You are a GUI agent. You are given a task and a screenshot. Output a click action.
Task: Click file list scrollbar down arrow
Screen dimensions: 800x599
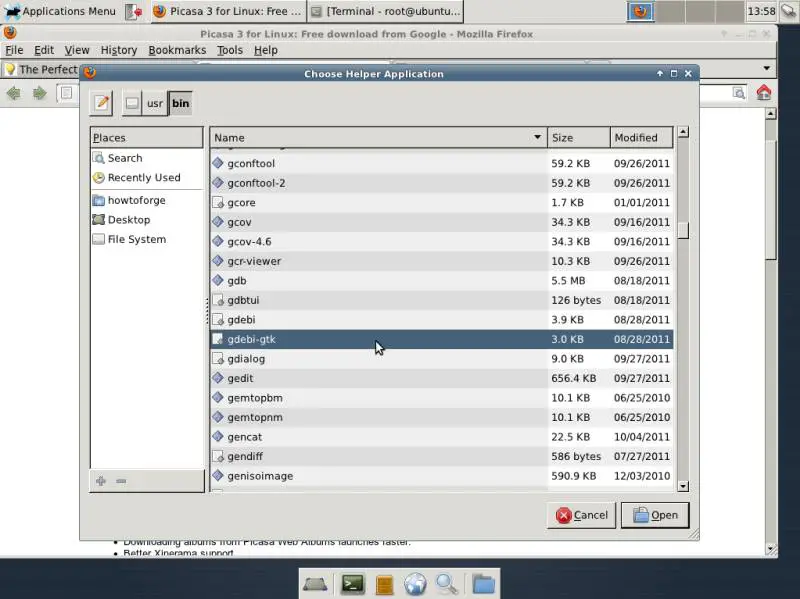coord(683,486)
